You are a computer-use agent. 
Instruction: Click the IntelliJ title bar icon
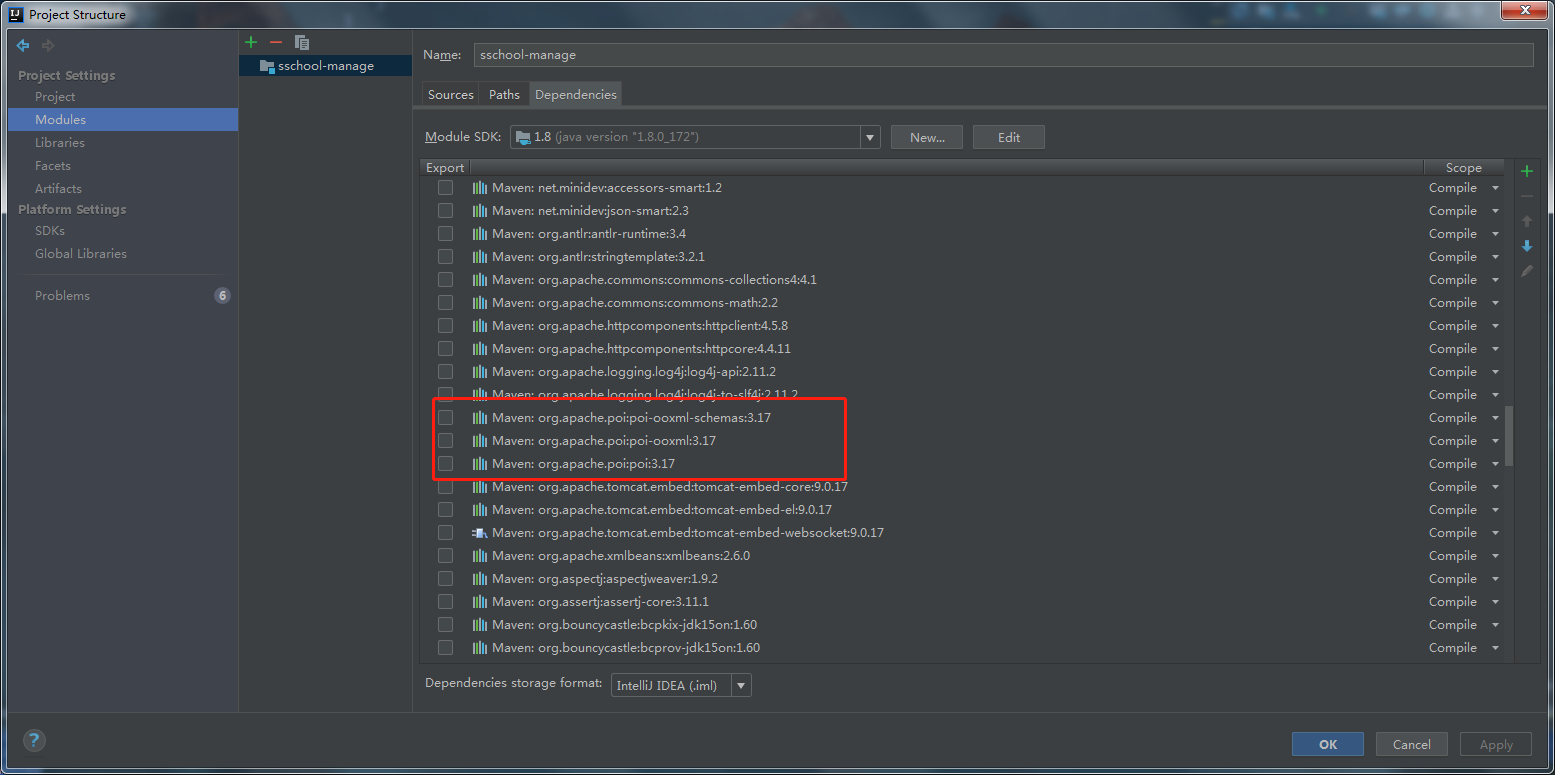pyautogui.click(x=15, y=14)
